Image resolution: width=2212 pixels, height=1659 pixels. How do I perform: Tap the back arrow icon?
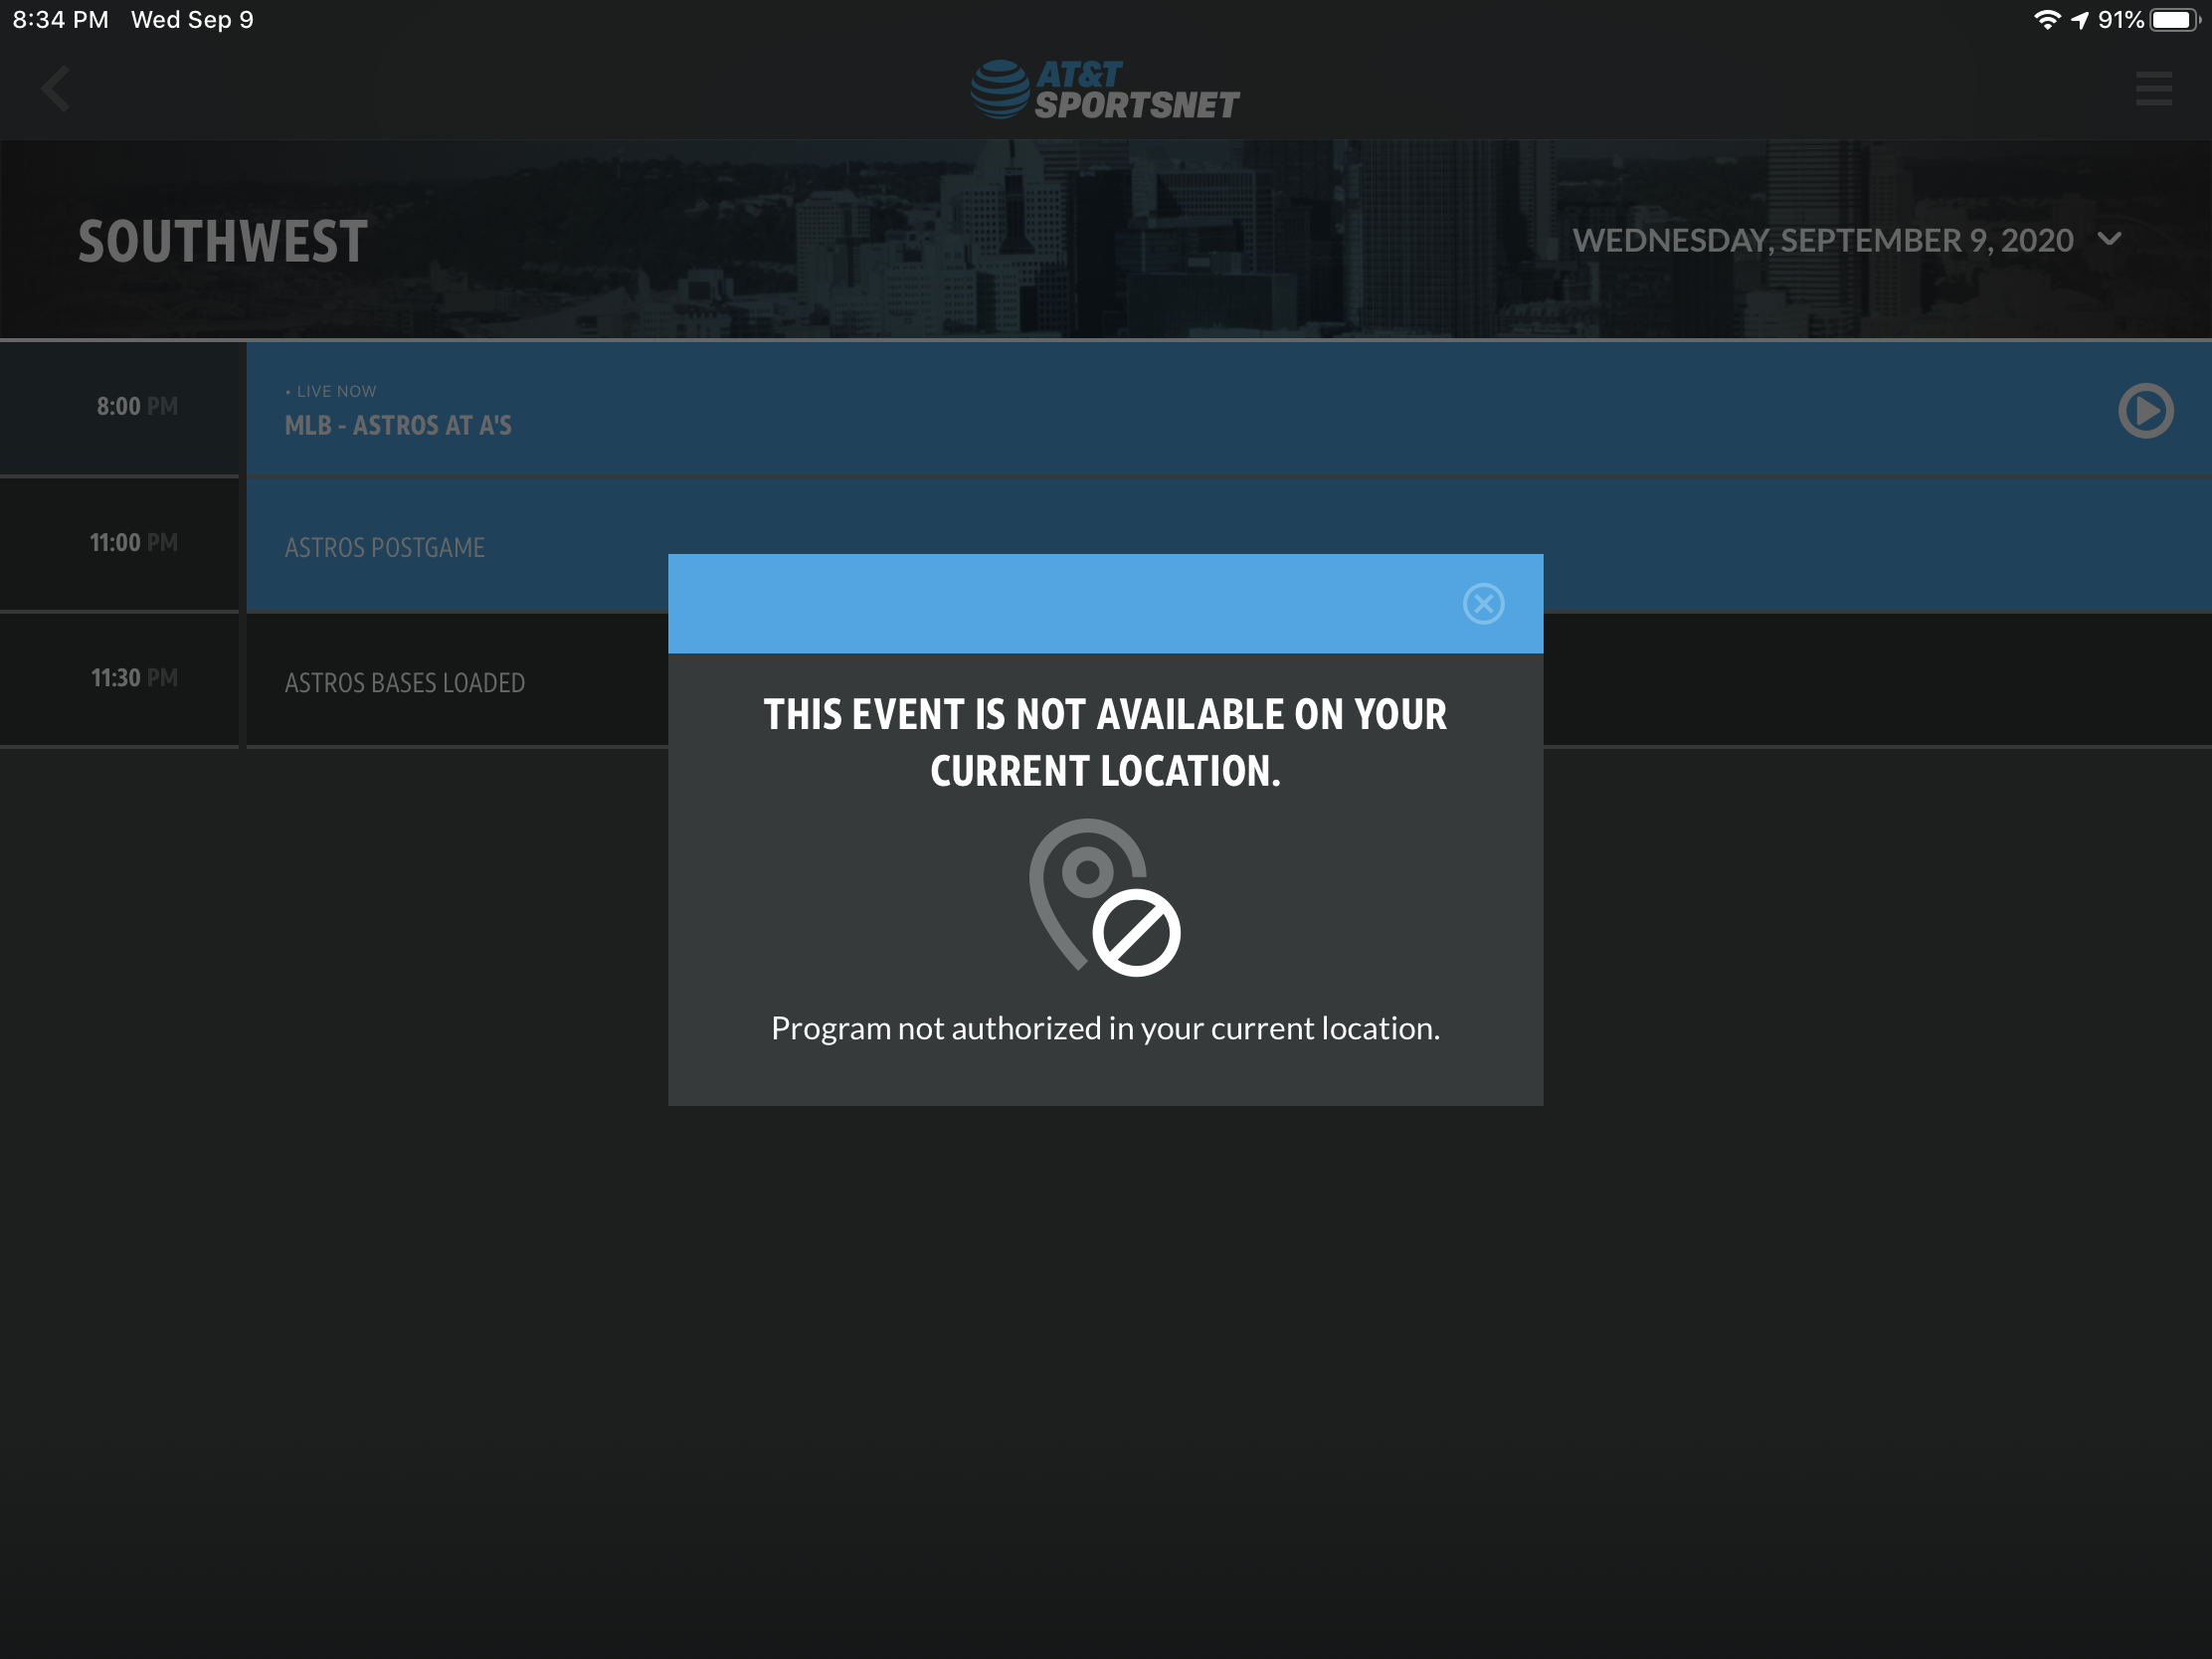56,89
